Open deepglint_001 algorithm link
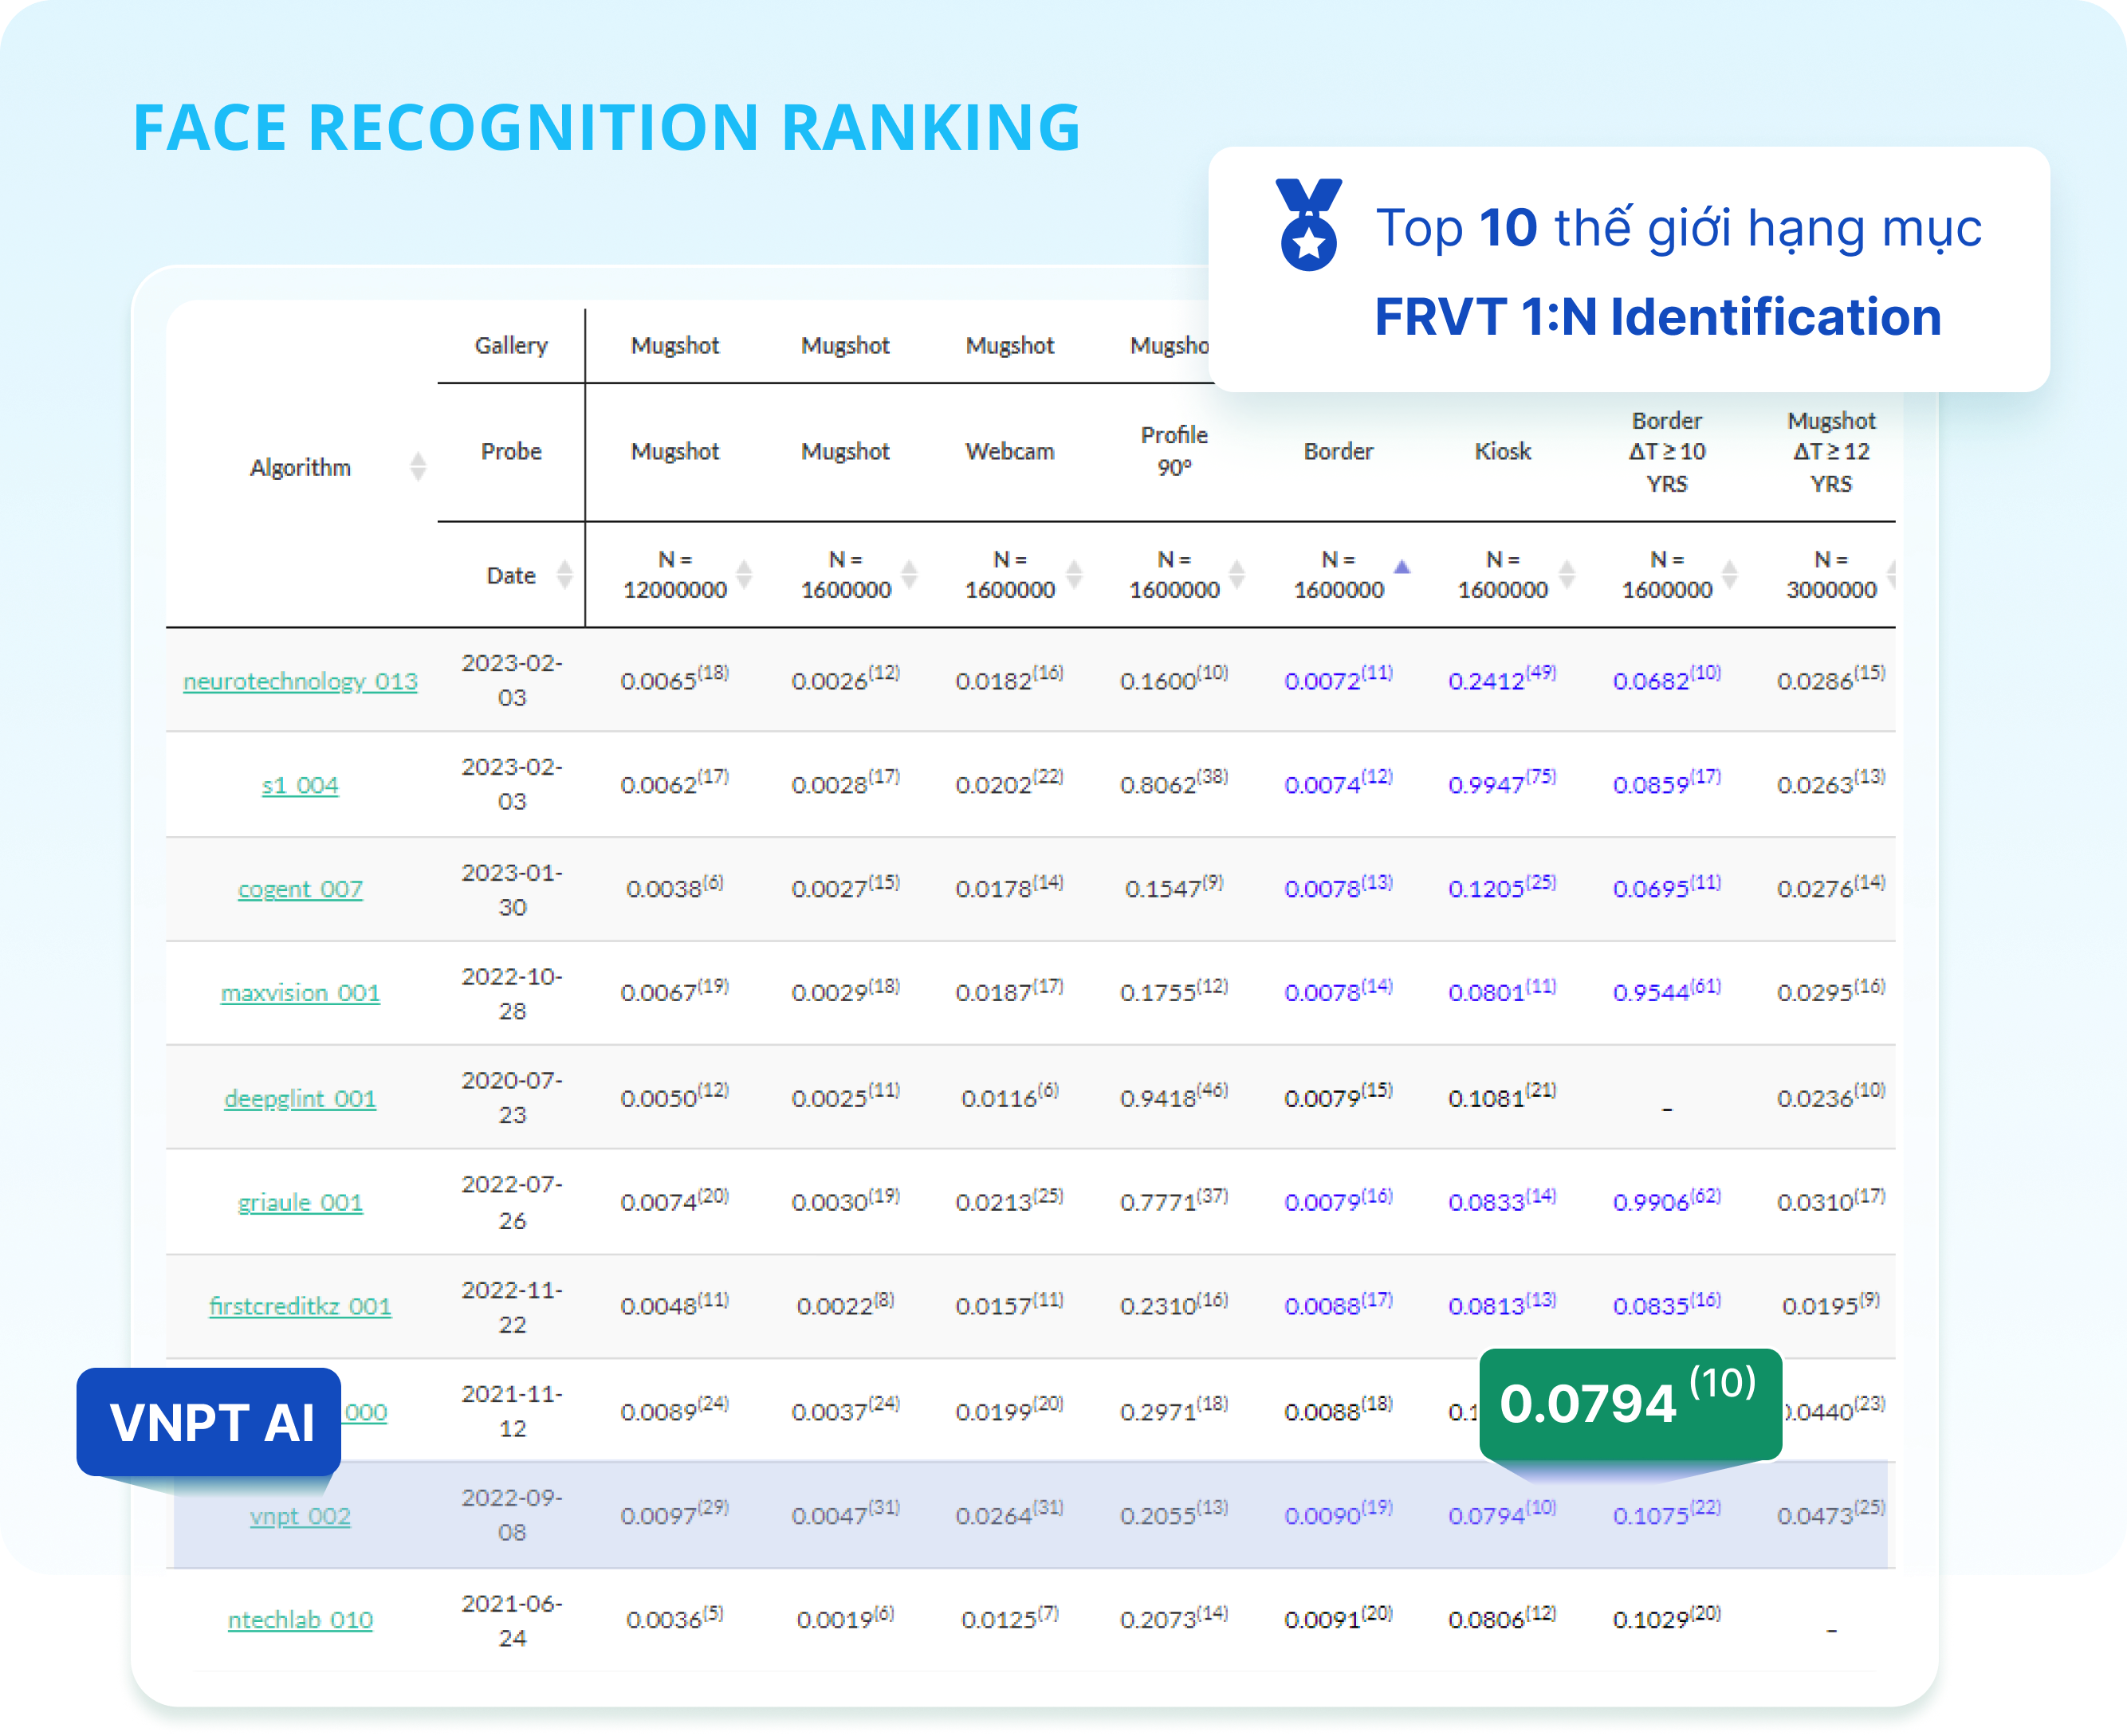 pos(300,1098)
